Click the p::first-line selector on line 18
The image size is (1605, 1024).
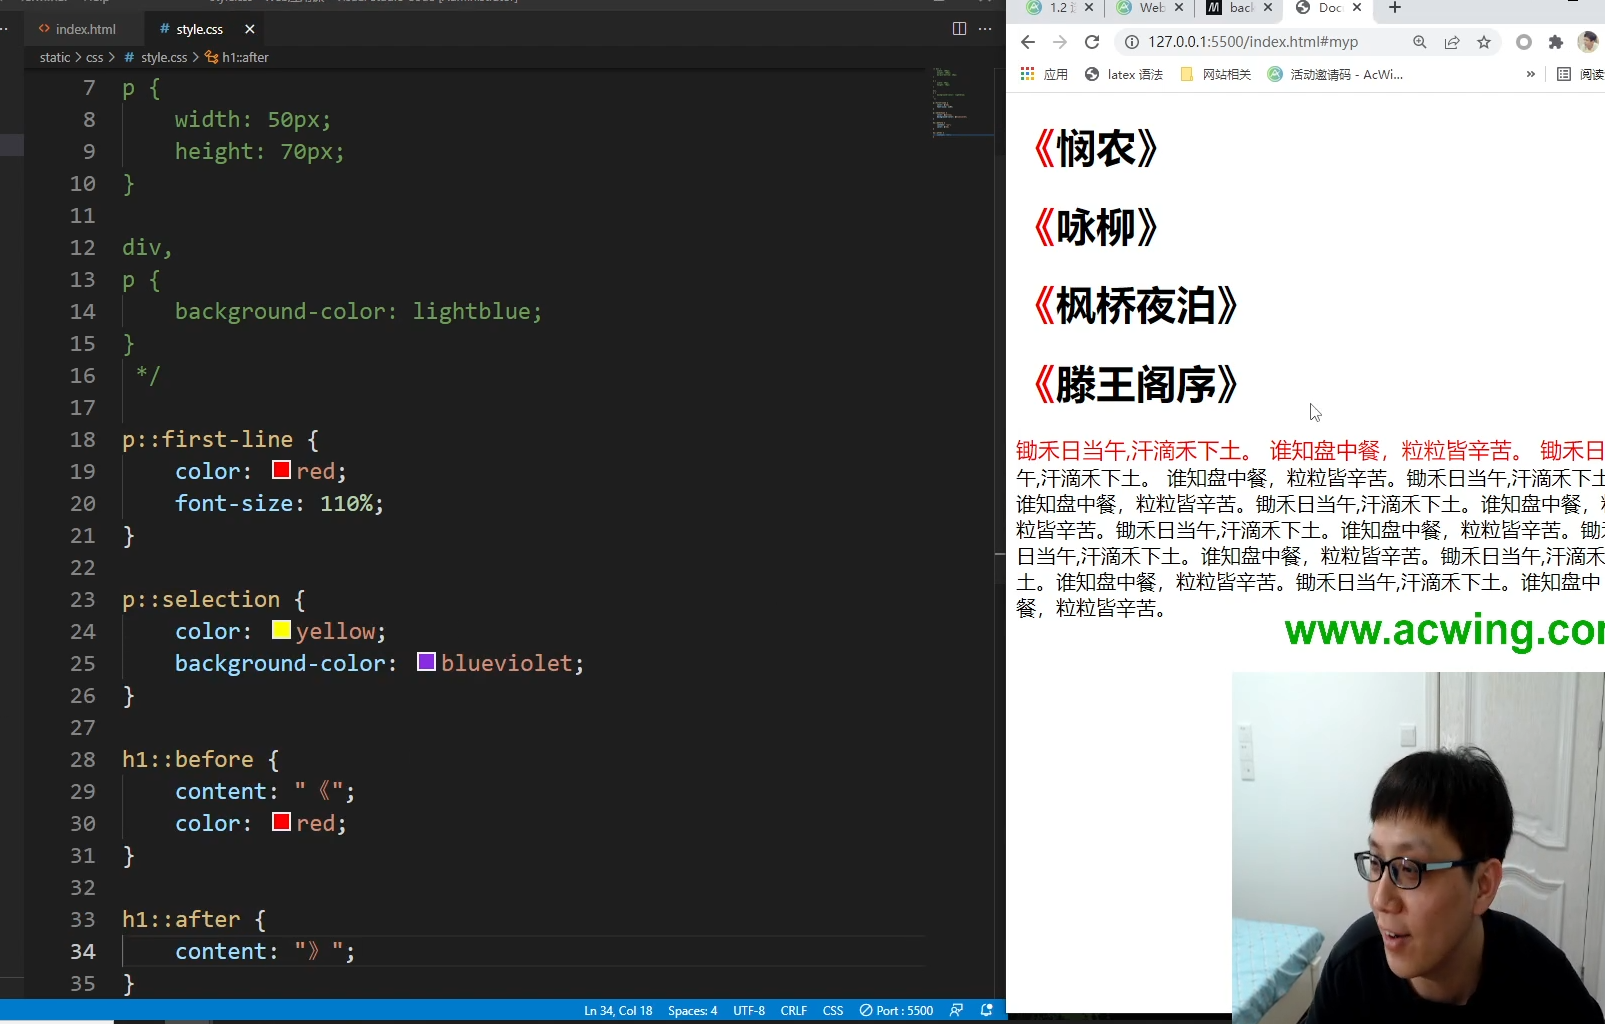point(208,439)
